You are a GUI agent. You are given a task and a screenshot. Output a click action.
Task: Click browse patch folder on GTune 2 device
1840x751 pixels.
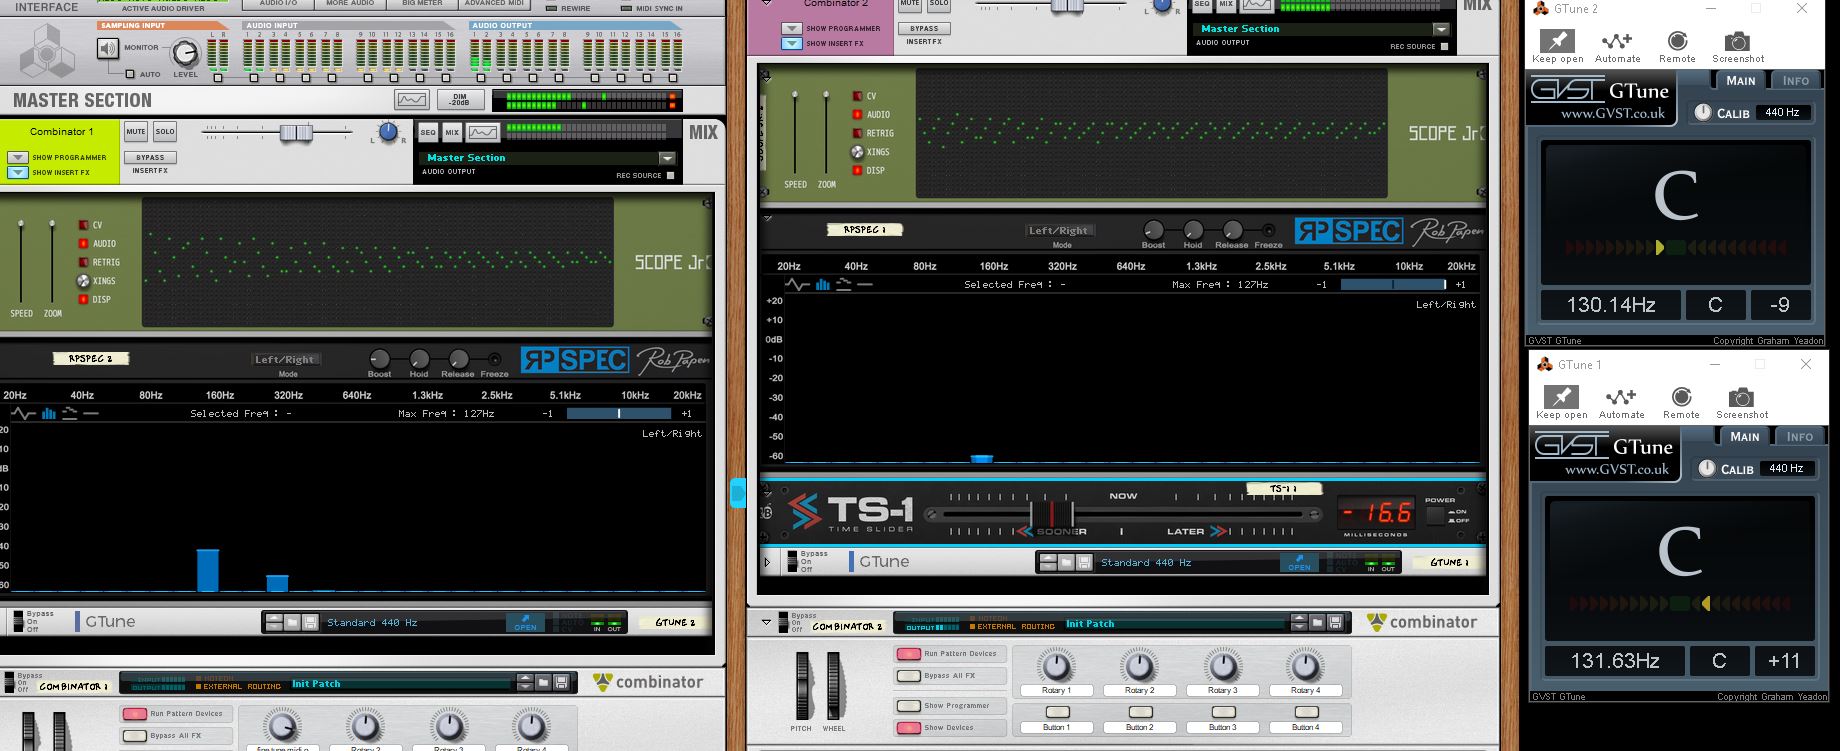point(292,622)
